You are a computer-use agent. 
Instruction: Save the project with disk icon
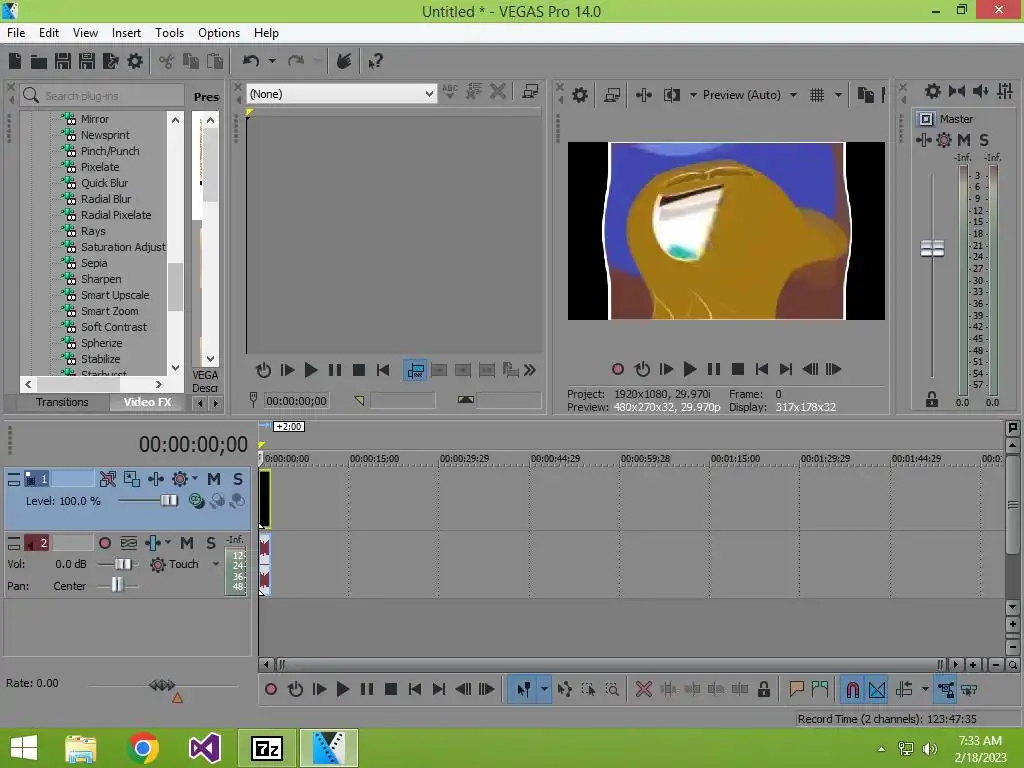click(x=63, y=61)
